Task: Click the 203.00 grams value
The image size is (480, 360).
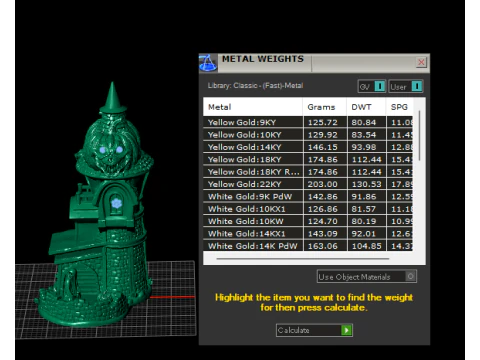Action: 323,184
